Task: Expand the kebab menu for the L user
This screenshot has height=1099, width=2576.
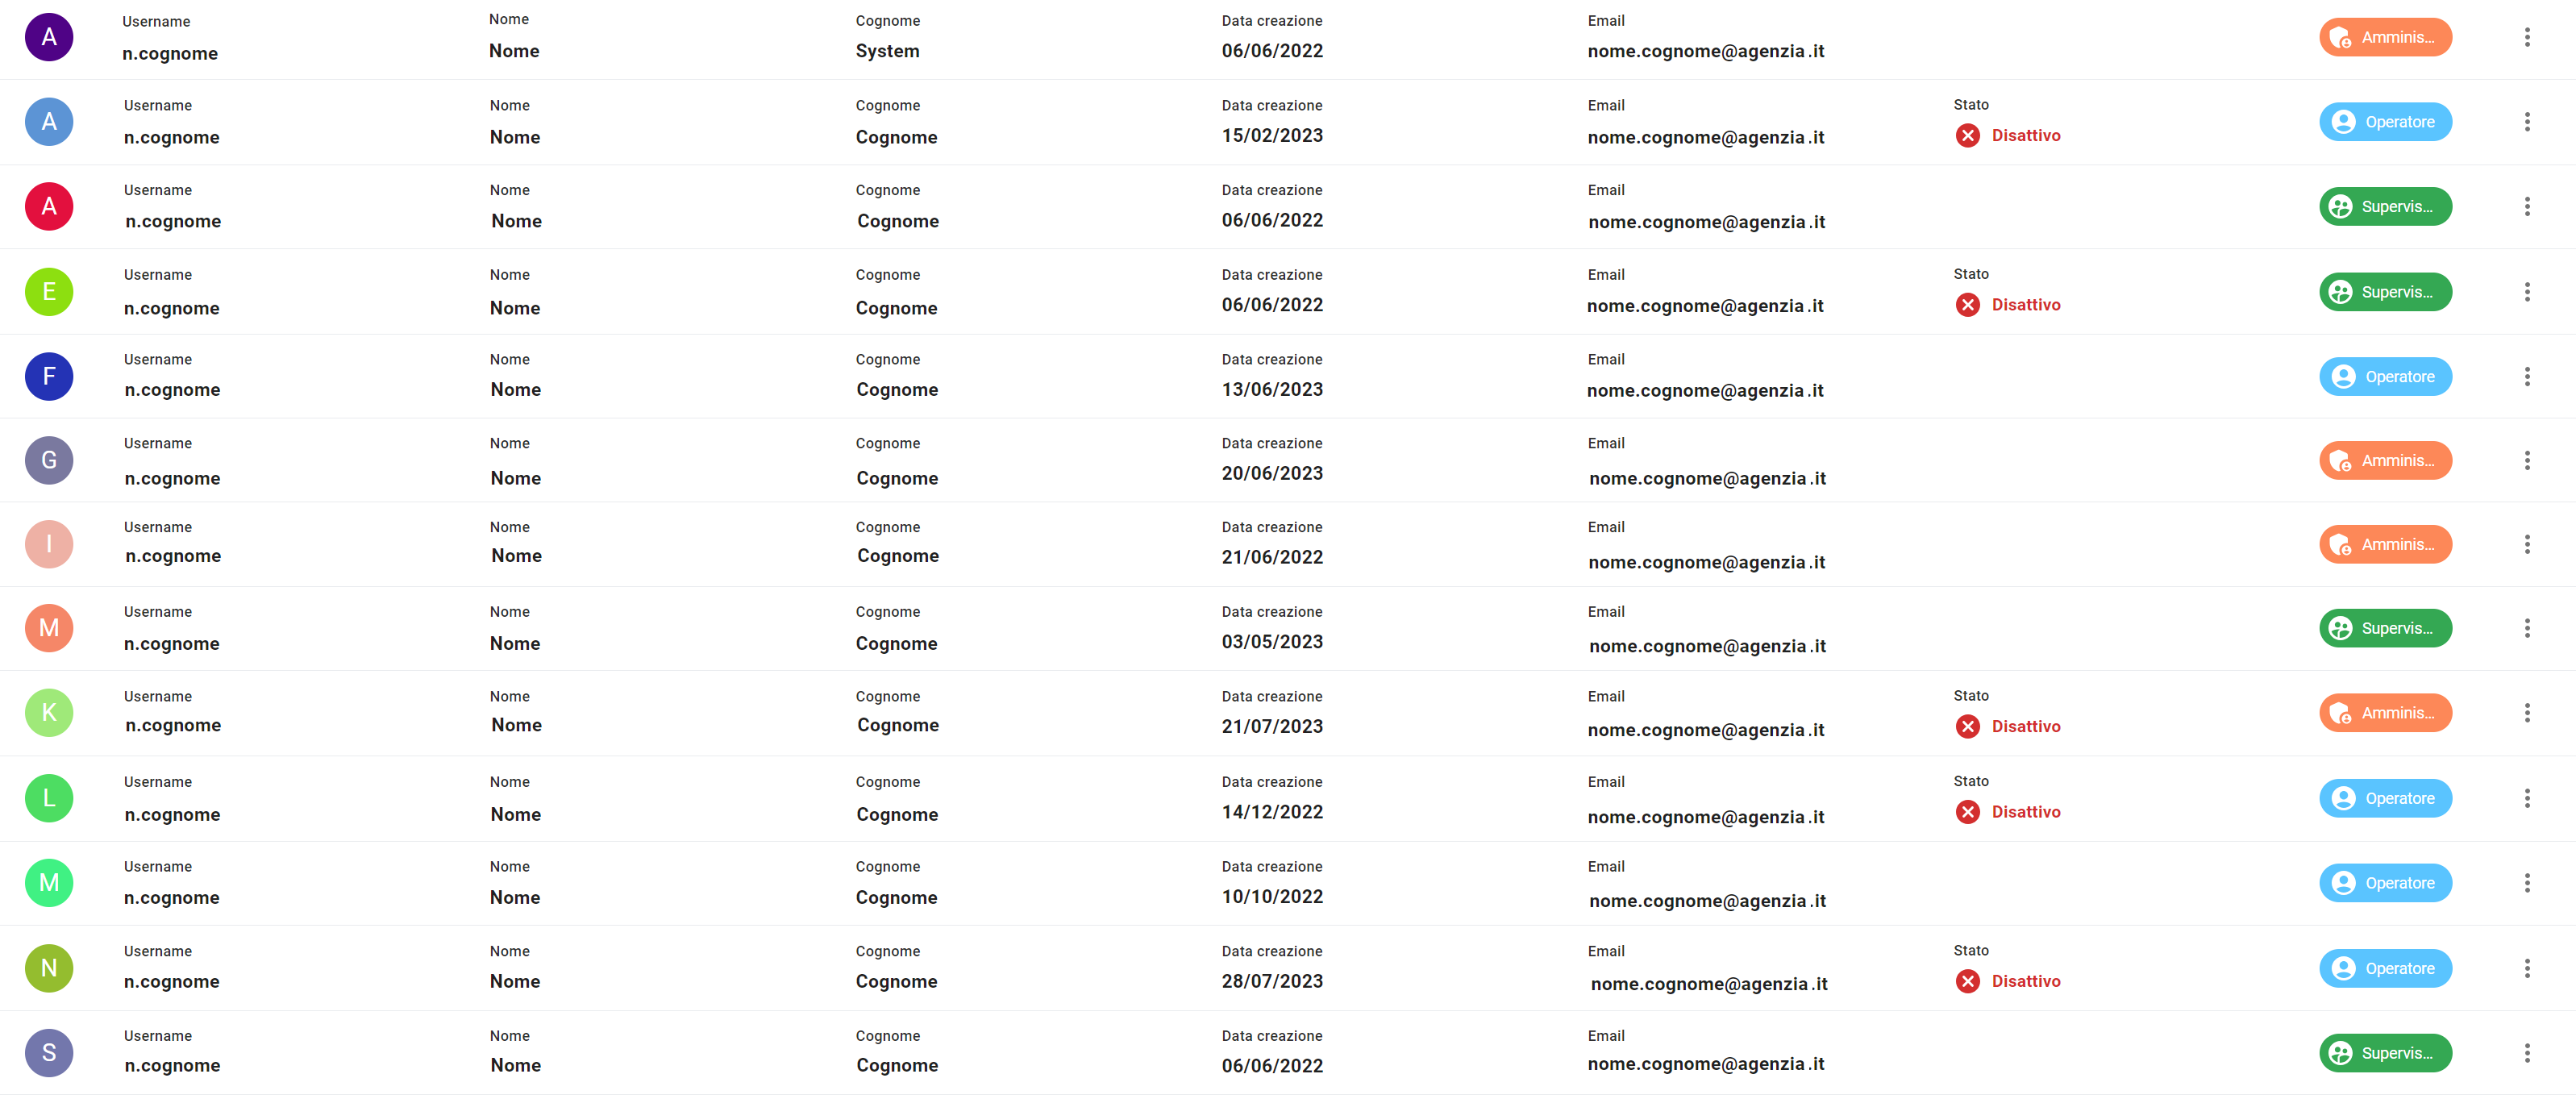Action: click(x=2526, y=799)
